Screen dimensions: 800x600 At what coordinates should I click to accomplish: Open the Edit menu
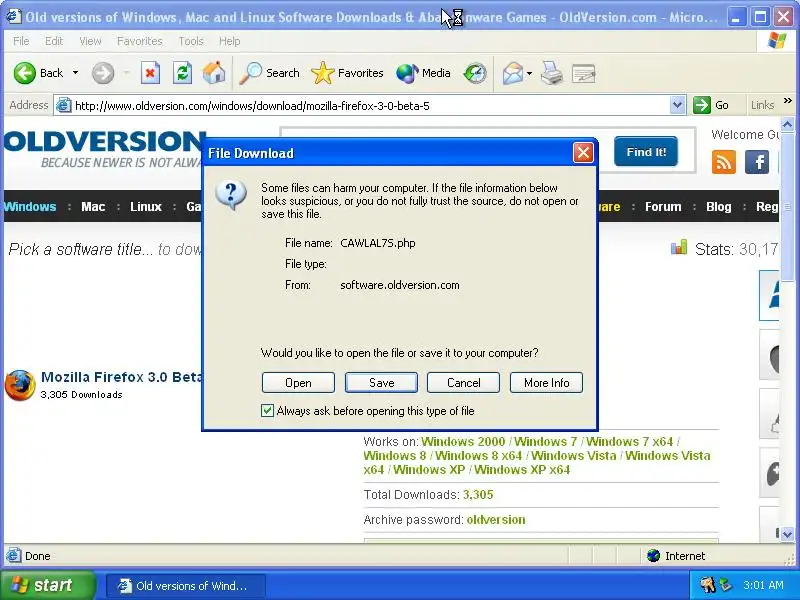click(54, 41)
